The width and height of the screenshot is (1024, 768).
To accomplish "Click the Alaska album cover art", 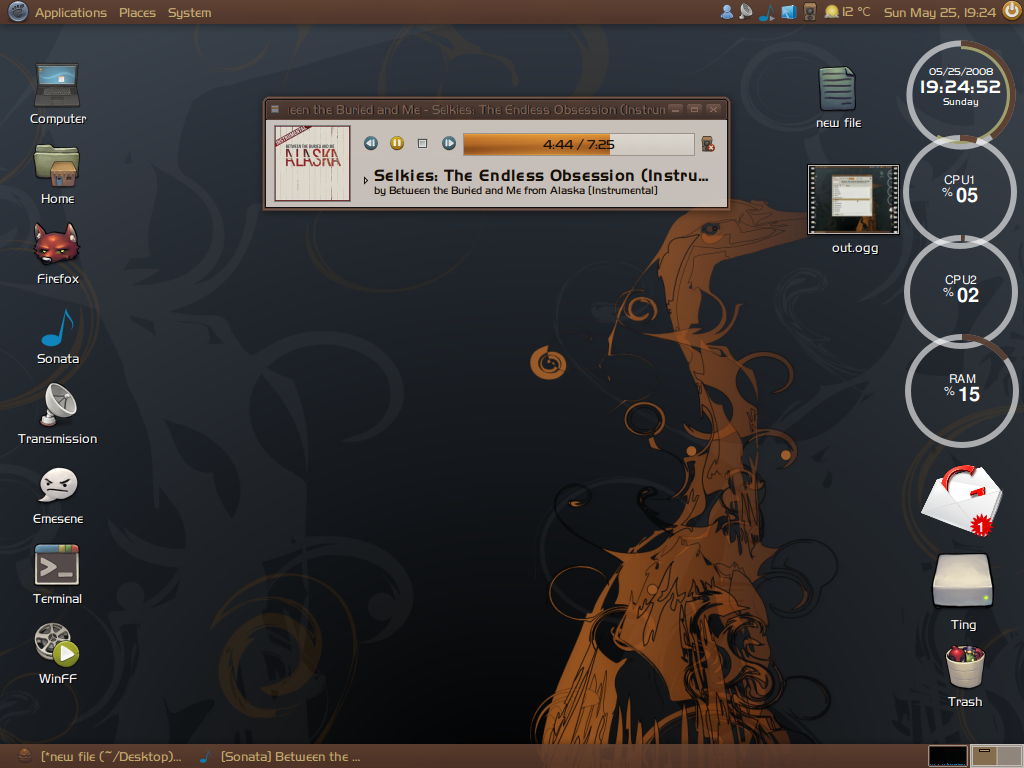I will [x=312, y=162].
